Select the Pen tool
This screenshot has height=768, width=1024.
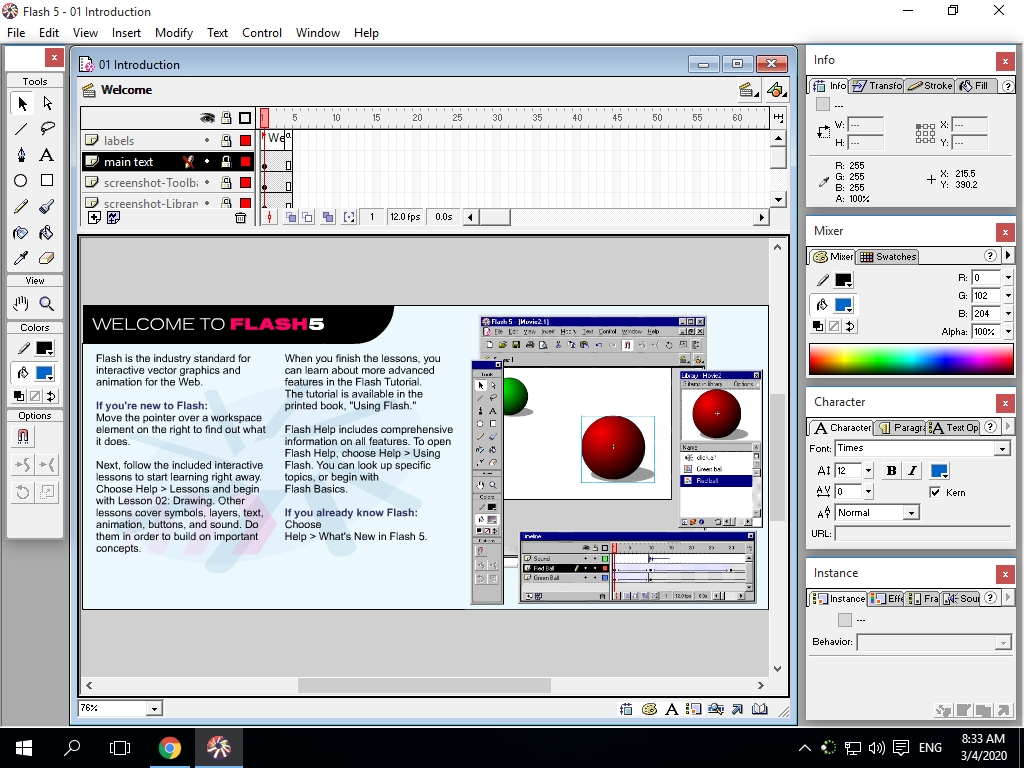point(22,155)
